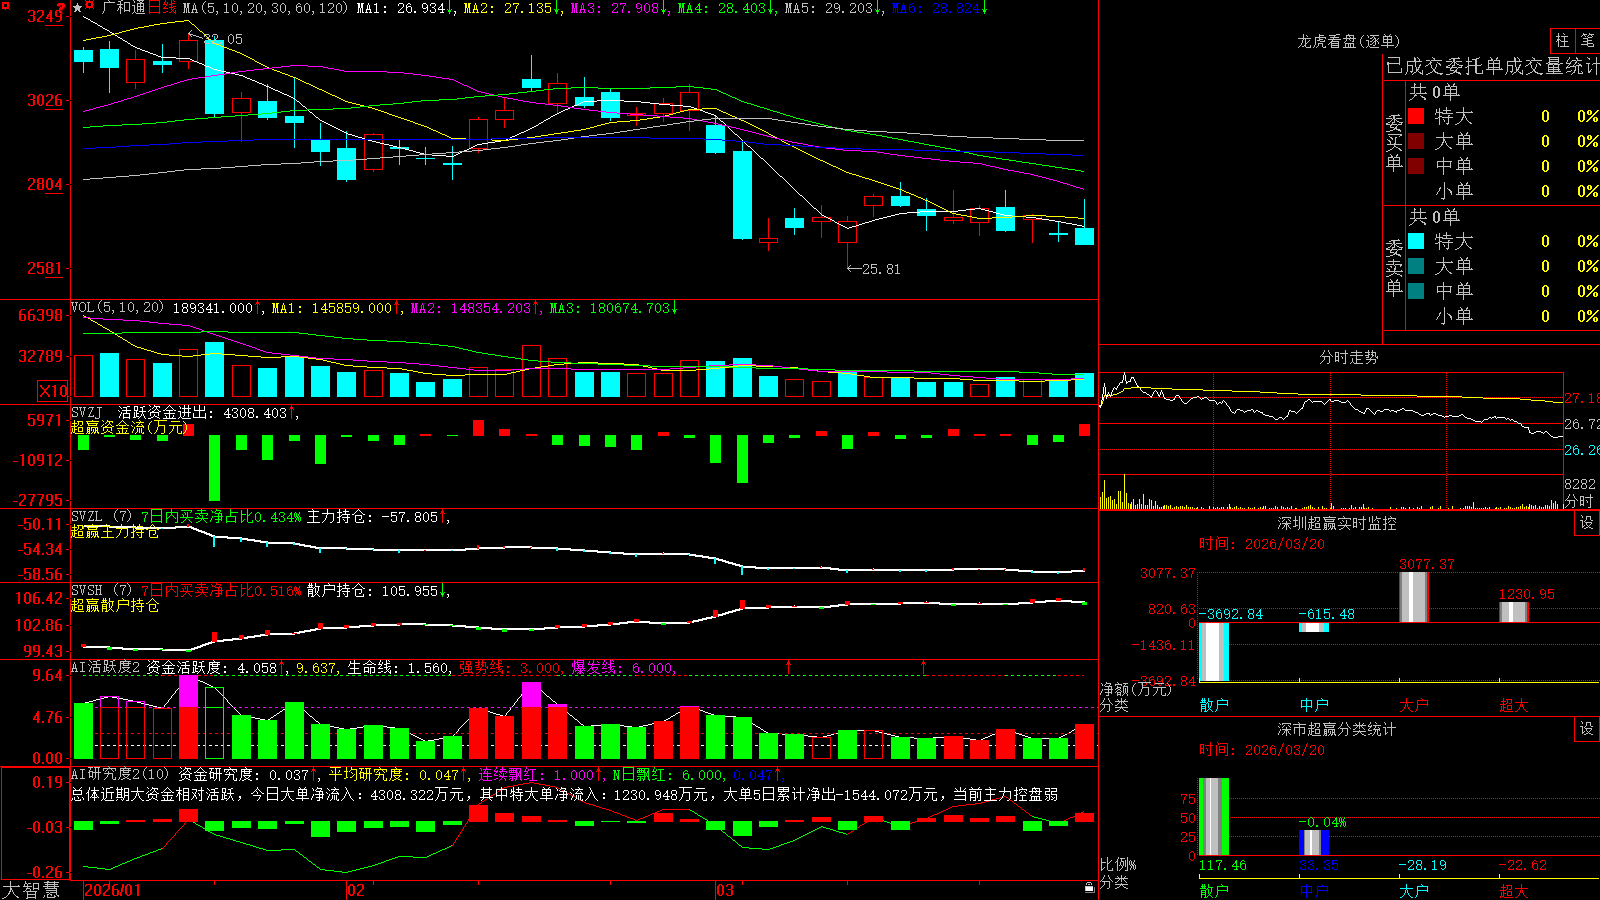
Task: Click the 大户 bar valued 3077.37
Action: 1414,597
